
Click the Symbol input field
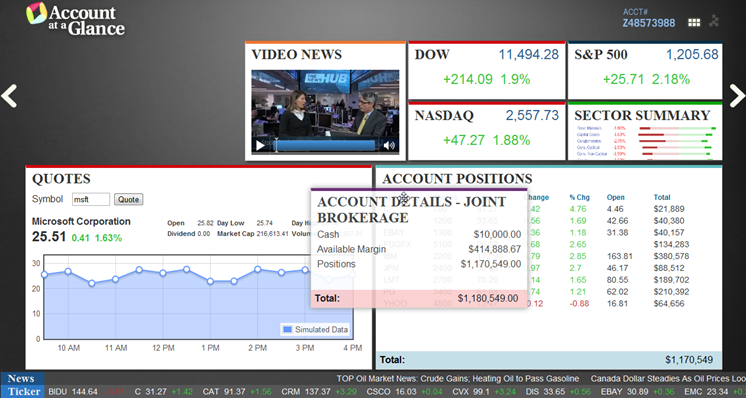[x=91, y=200]
